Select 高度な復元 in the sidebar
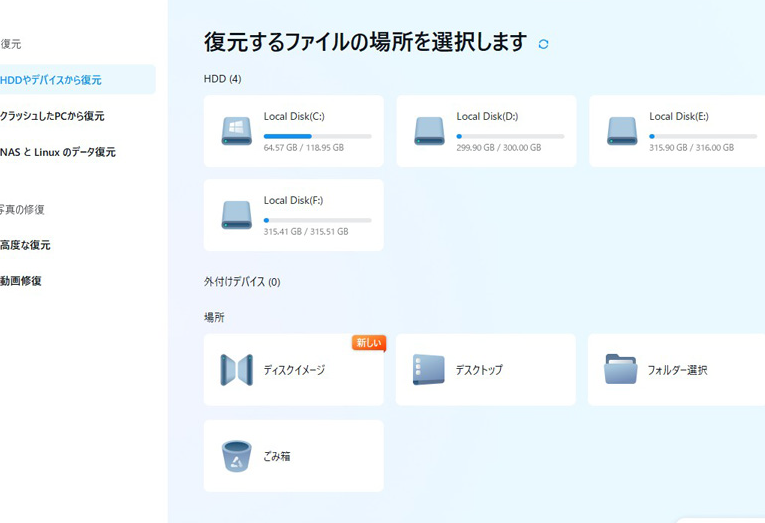This screenshot has height=523, width=765. [x=26, y=245]
